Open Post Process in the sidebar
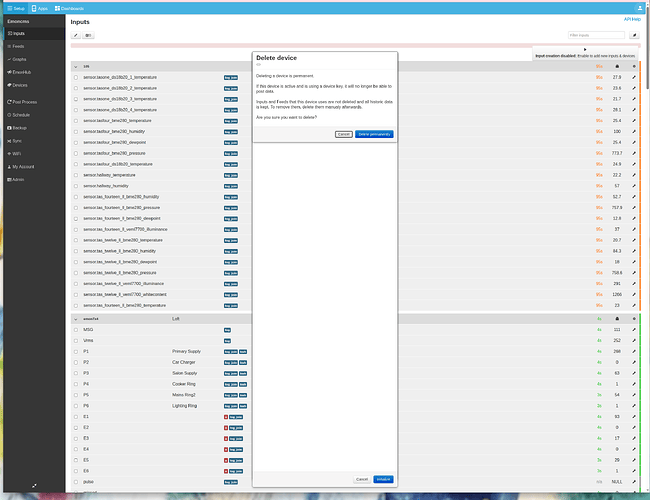This screenshot has height=500, width=650. point(34,102)
